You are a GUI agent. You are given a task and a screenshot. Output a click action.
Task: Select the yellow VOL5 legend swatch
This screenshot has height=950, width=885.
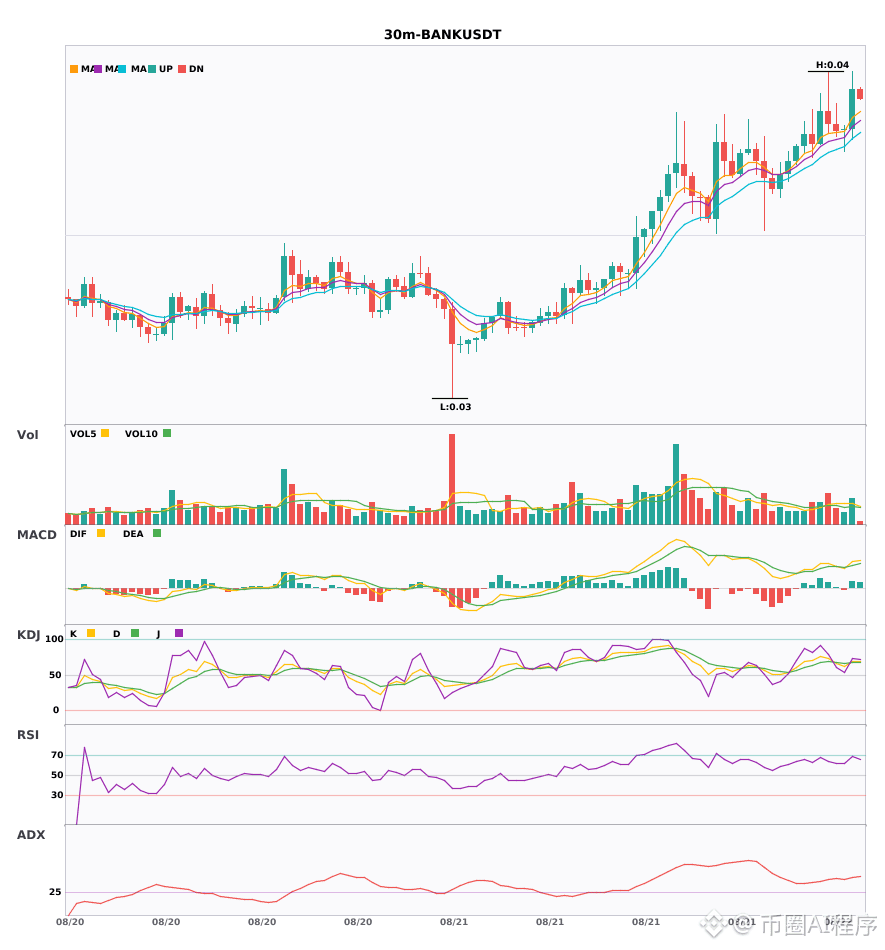click(105, 433)
